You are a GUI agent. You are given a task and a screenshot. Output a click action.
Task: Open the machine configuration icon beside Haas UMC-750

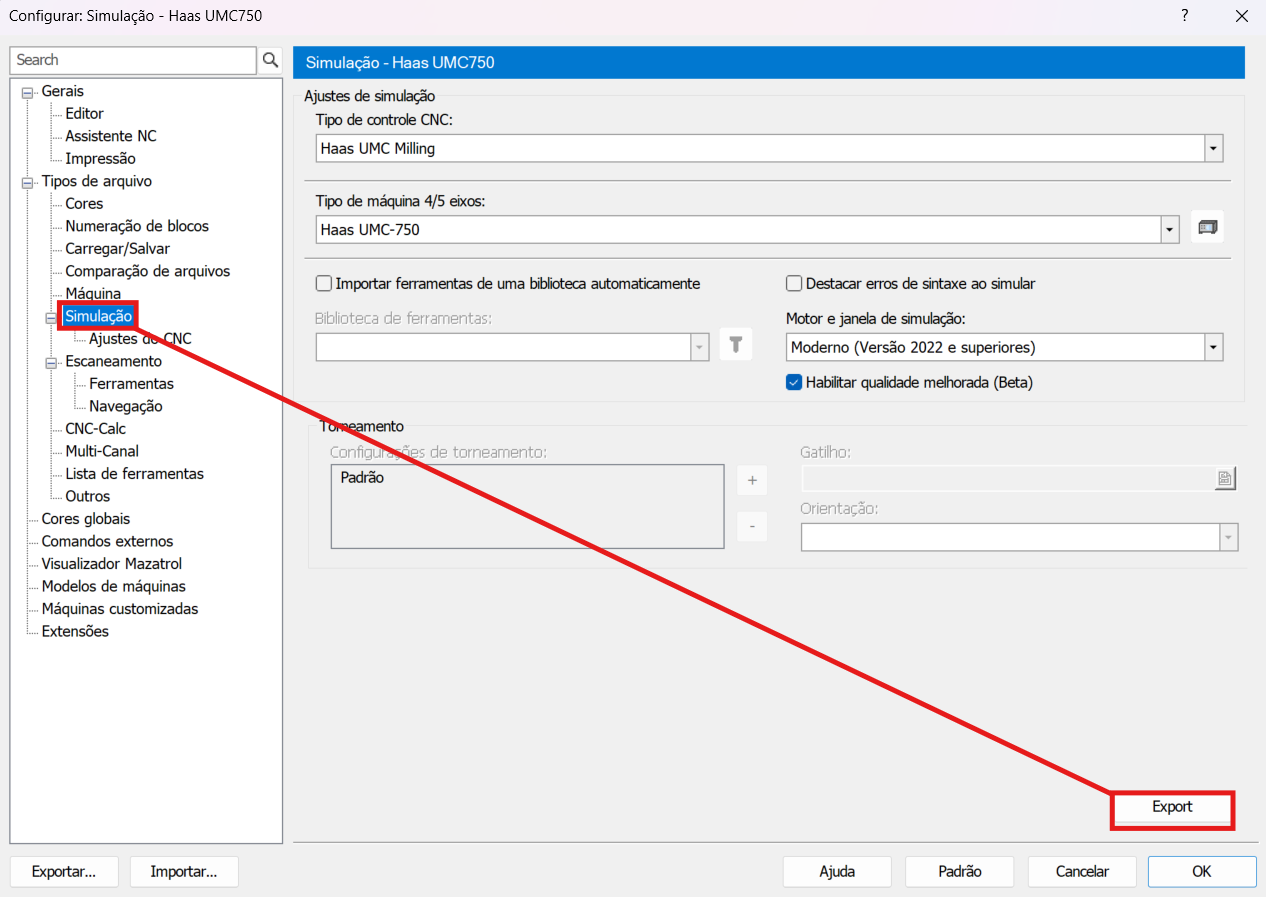point(1208,228)
